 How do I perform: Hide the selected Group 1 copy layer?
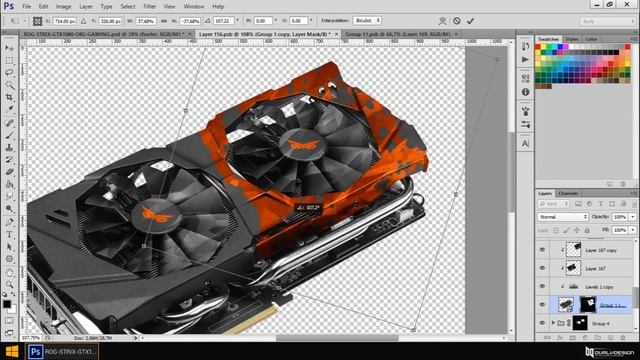click(542, 304)
